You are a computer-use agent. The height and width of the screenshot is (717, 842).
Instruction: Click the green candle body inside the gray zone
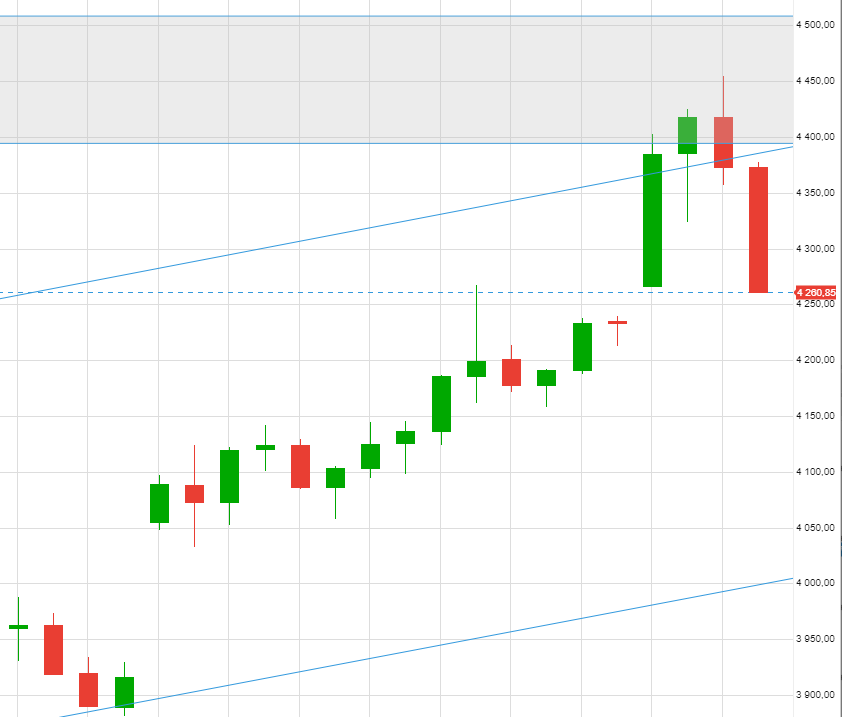tap(687, 135)
